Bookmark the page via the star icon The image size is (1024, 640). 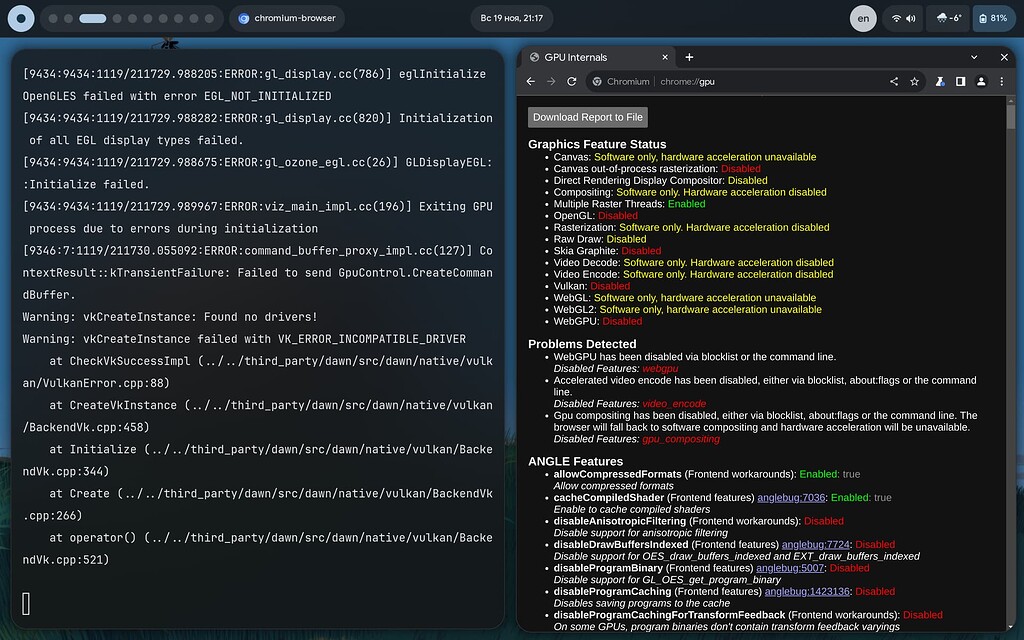pyautogui.click(x=914, y=81)
